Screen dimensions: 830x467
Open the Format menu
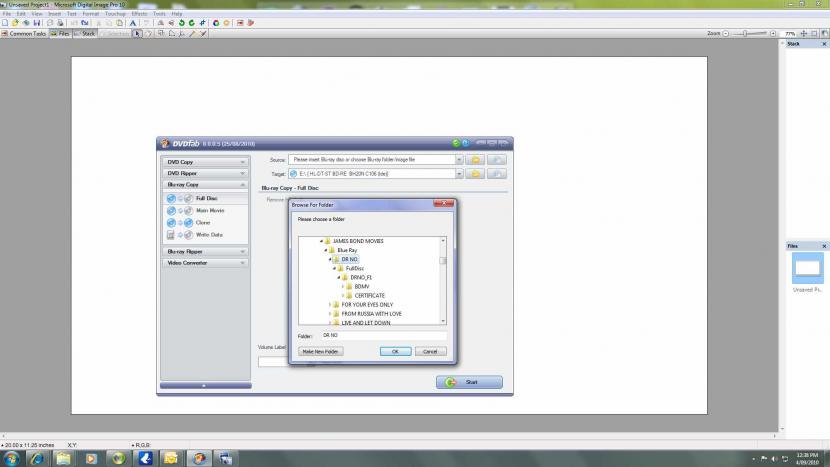tap(91, 14)
